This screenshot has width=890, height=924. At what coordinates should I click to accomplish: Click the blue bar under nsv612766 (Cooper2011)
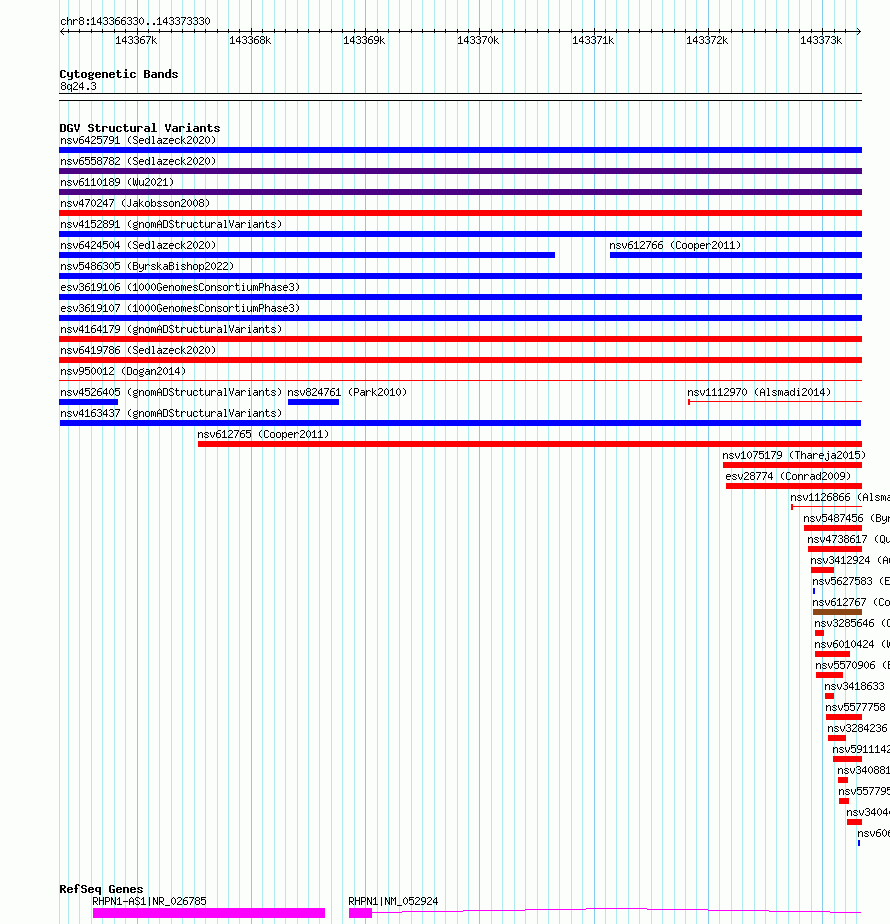tap(736, 255)
